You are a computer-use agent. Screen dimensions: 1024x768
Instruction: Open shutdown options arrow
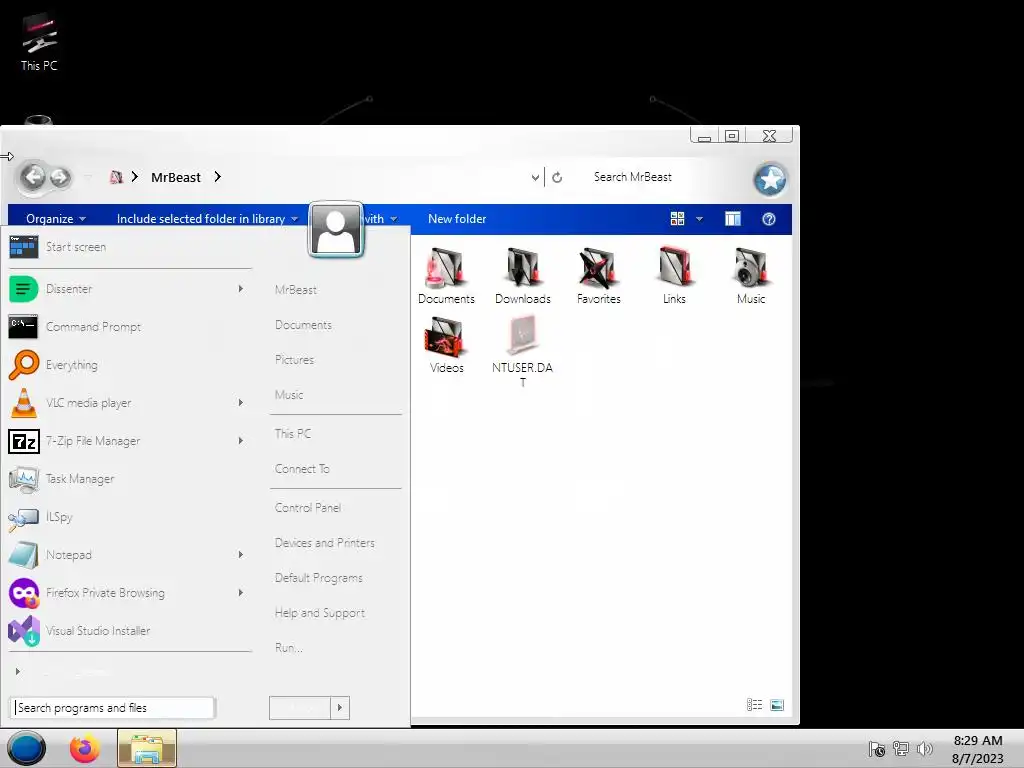point(340,708)
